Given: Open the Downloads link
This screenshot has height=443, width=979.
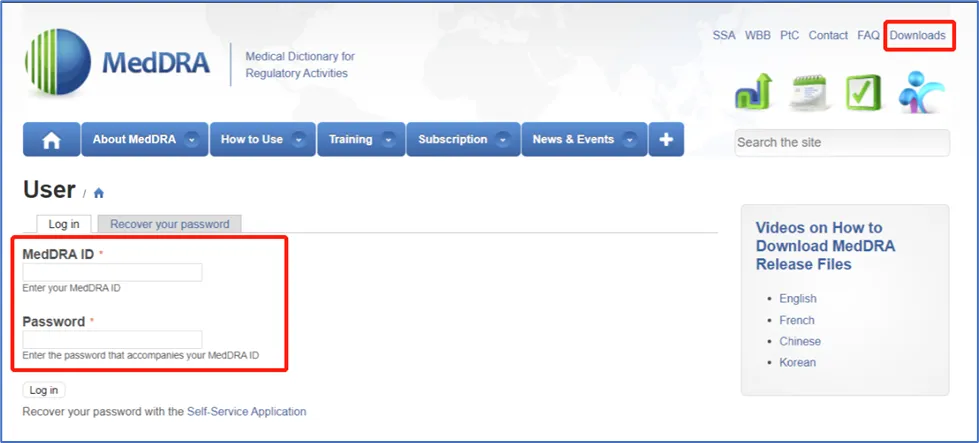Looking at the screenshot, I should click(x=918, y=36).
